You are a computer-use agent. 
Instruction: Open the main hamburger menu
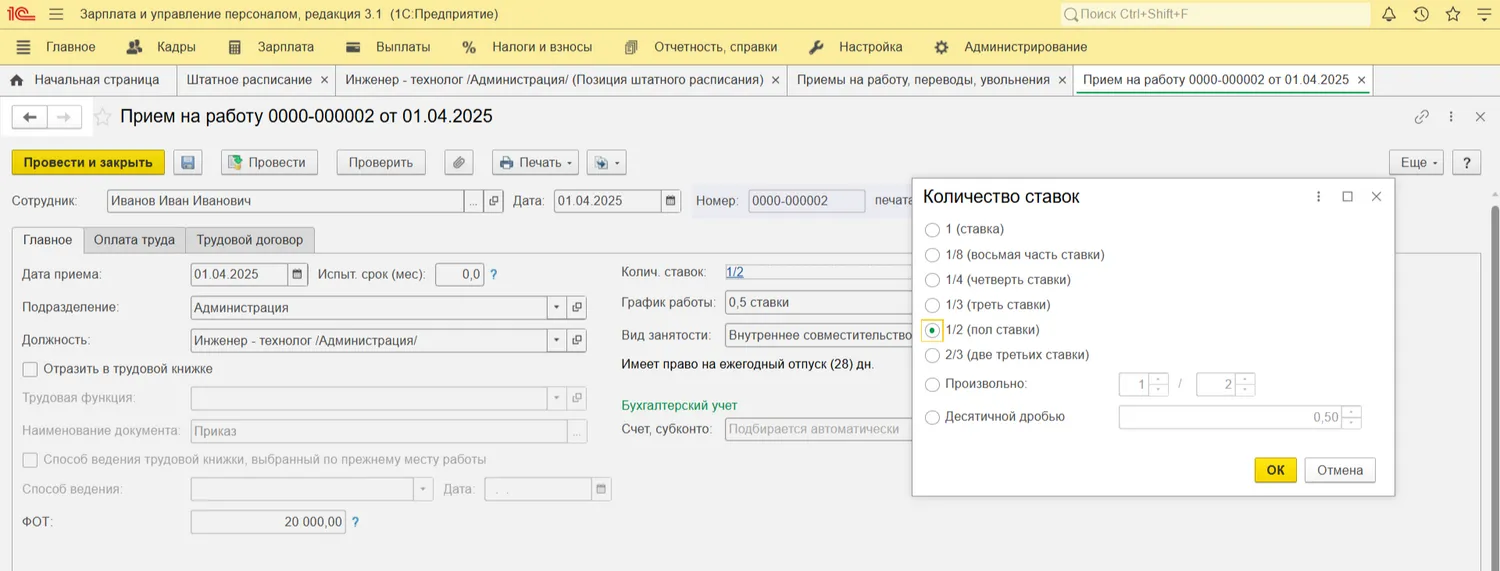(56, 14)
